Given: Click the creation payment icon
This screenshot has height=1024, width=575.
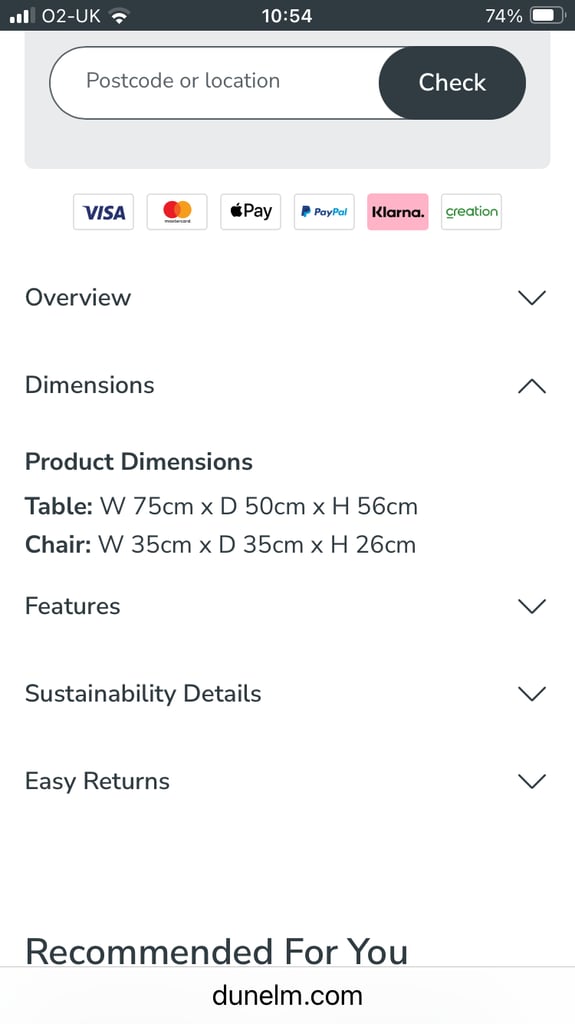Looking at the screenshot, I should (471, 212).
